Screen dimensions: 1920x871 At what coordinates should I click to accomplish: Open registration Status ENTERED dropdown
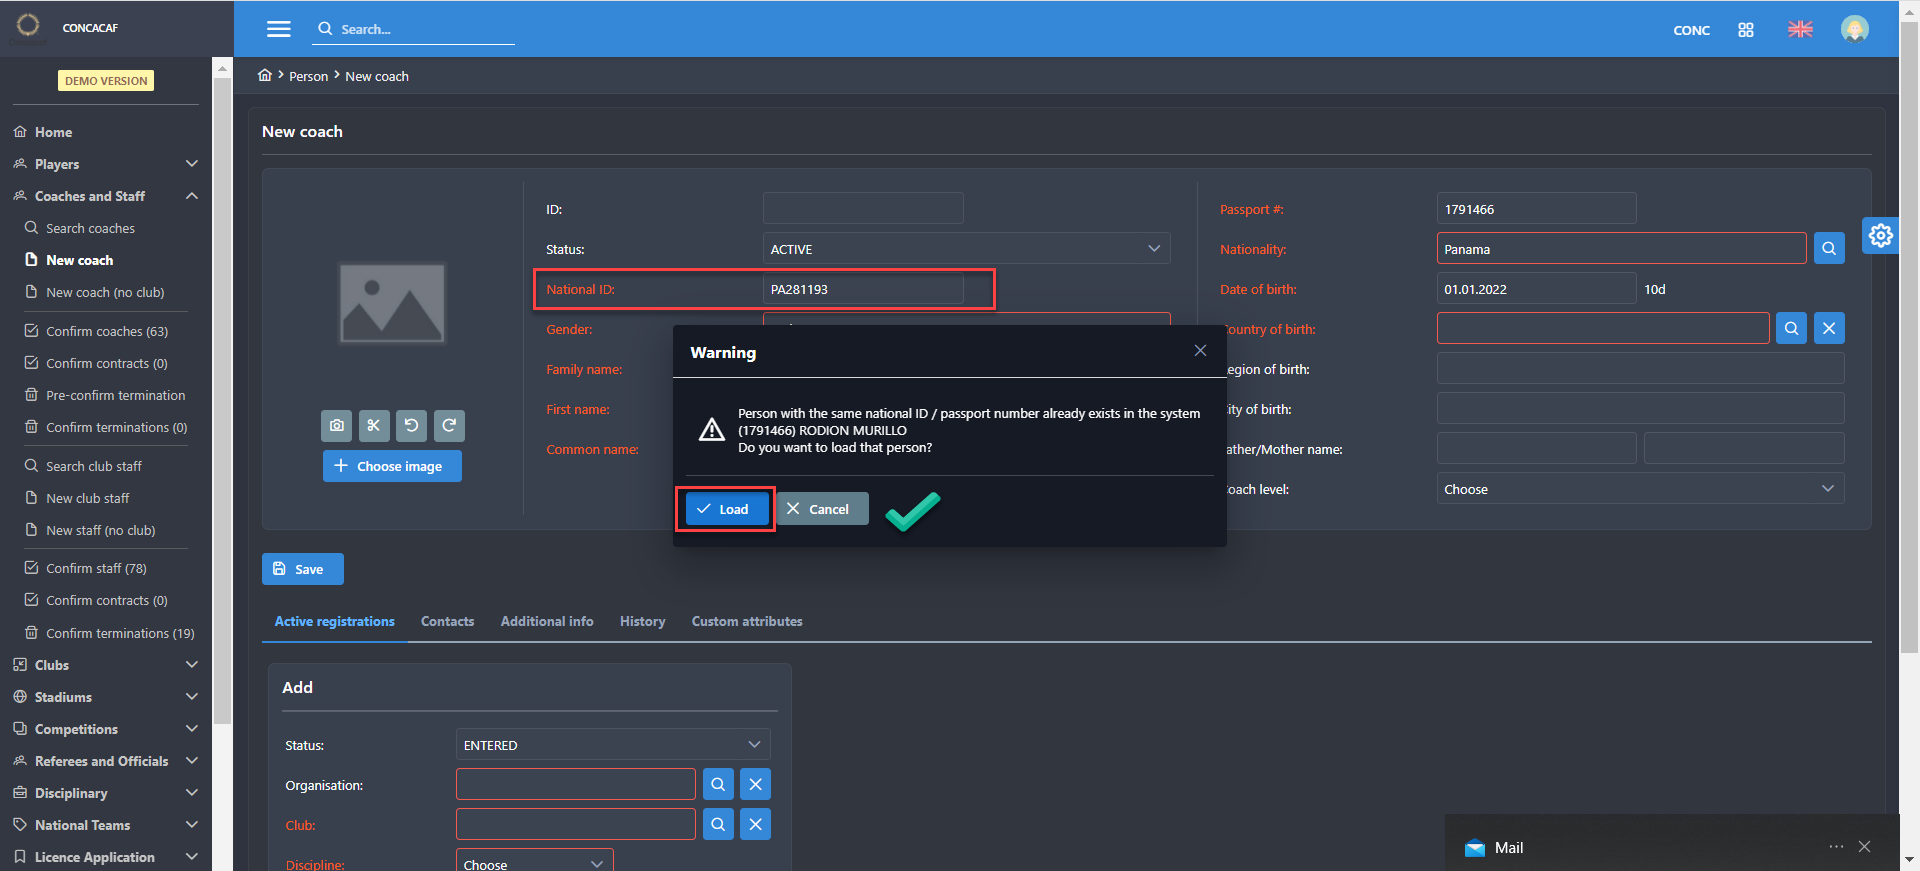pos(612,745)
